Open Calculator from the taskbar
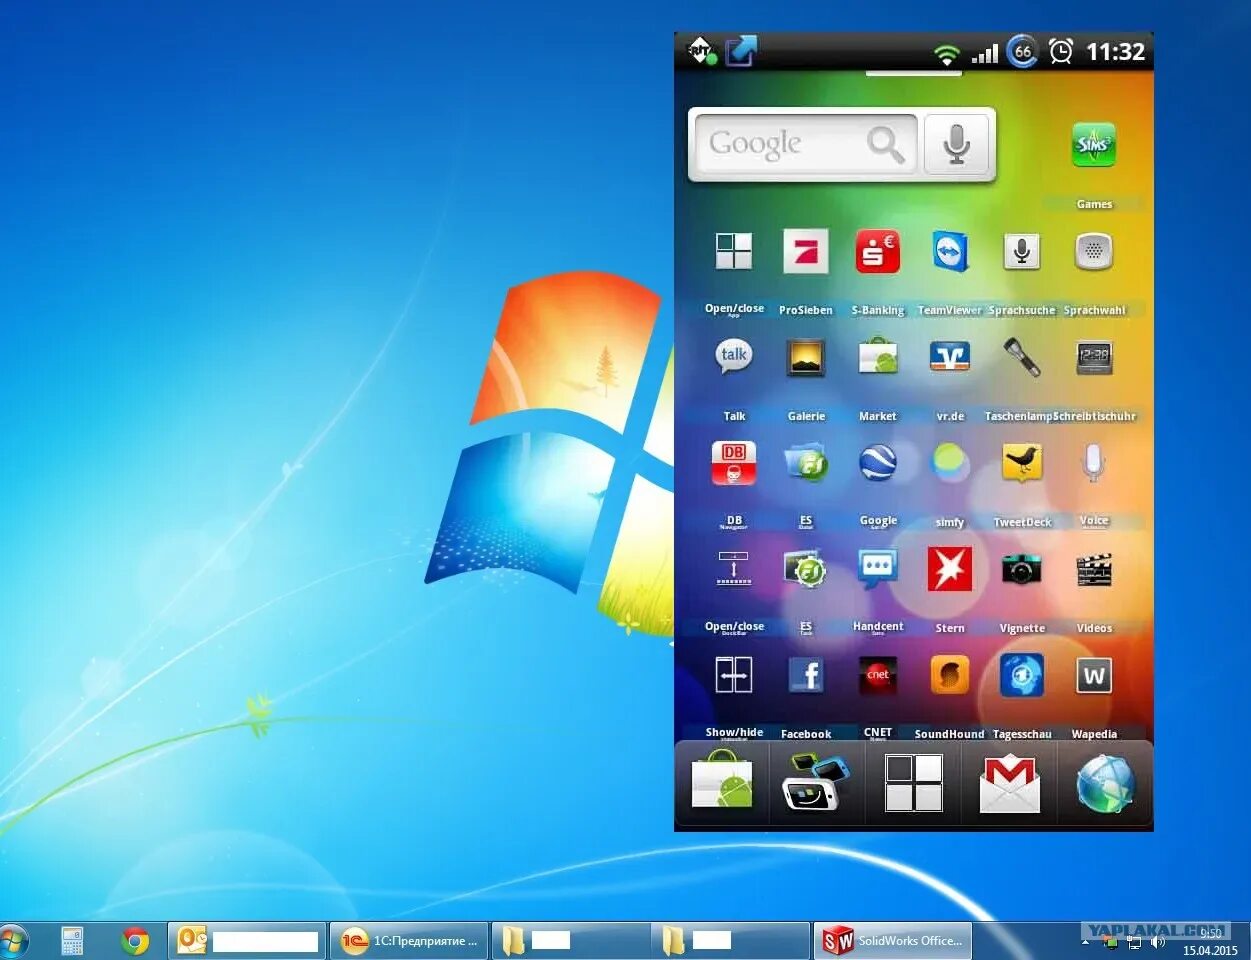 pyautogui.click(x=72, y=941)
